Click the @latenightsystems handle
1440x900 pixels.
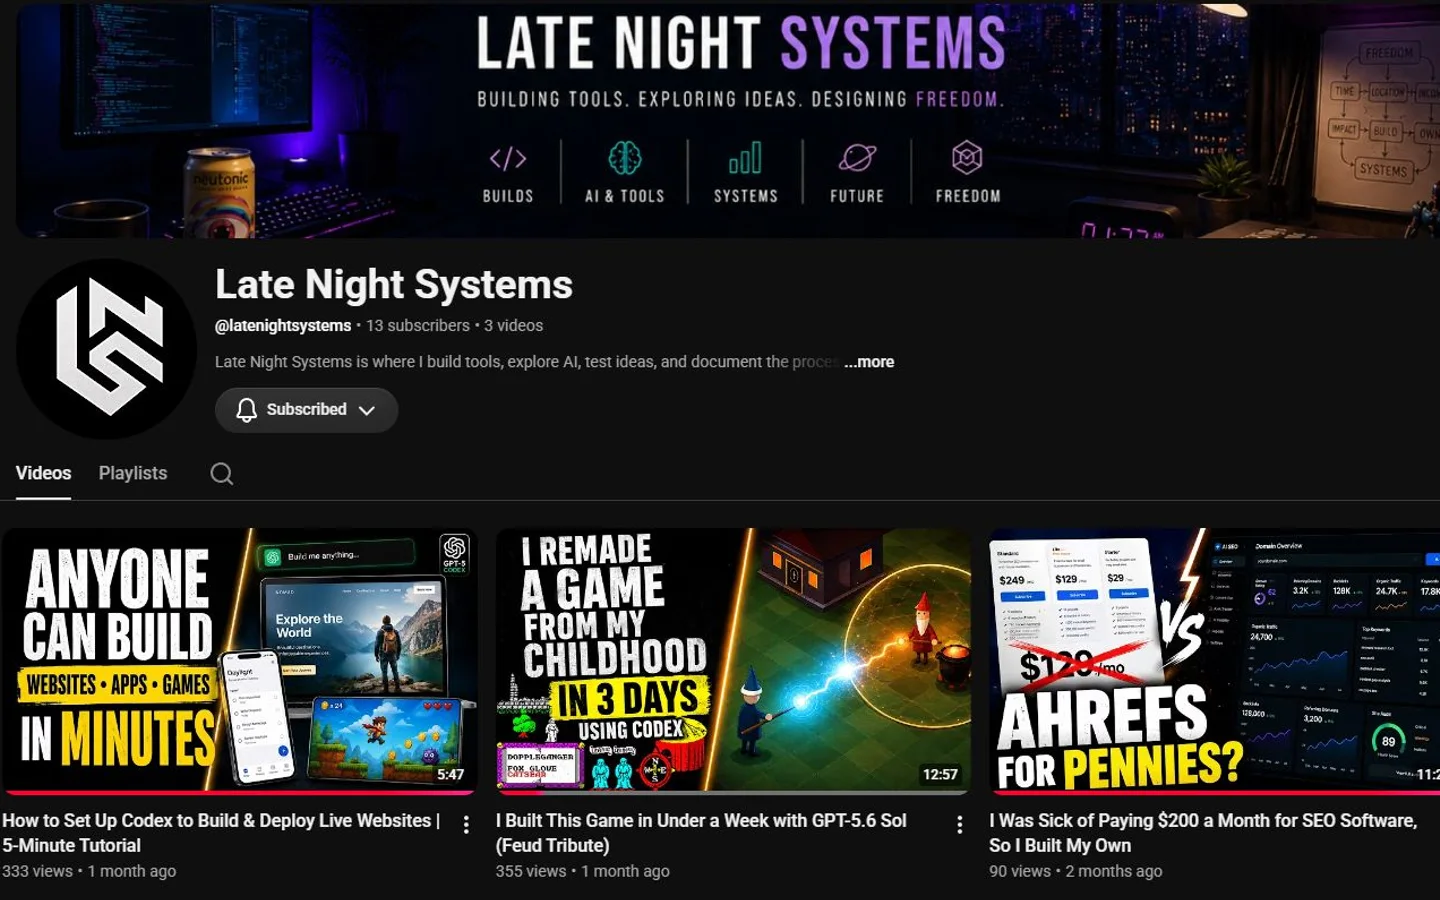283,326
